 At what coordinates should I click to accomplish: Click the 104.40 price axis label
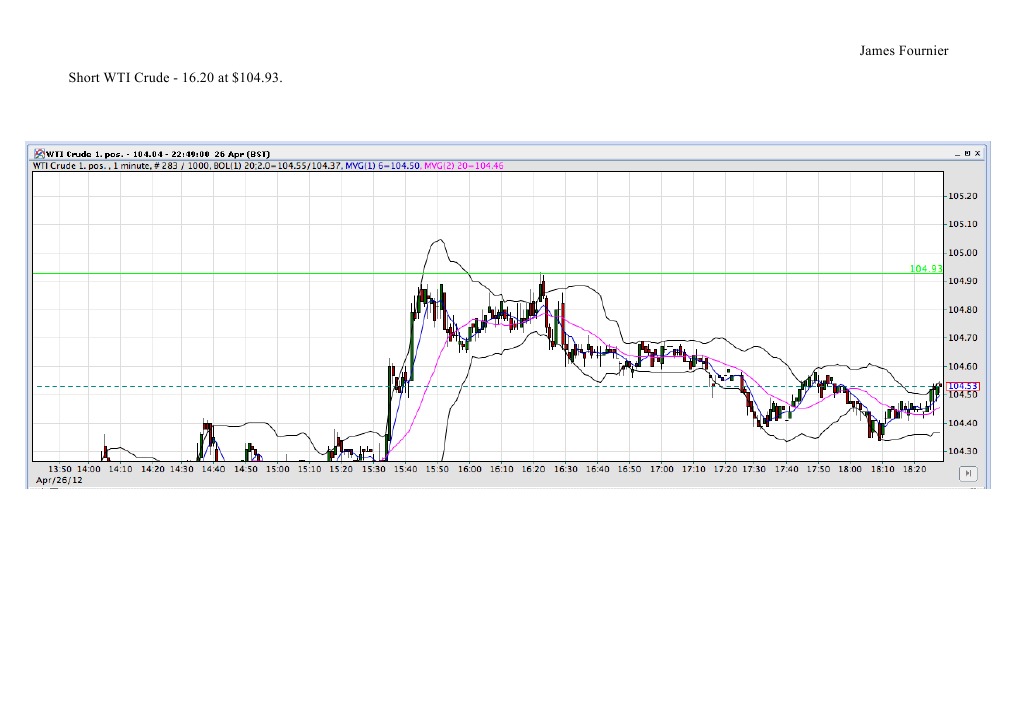pyautogui.click(x=963, y=423)
